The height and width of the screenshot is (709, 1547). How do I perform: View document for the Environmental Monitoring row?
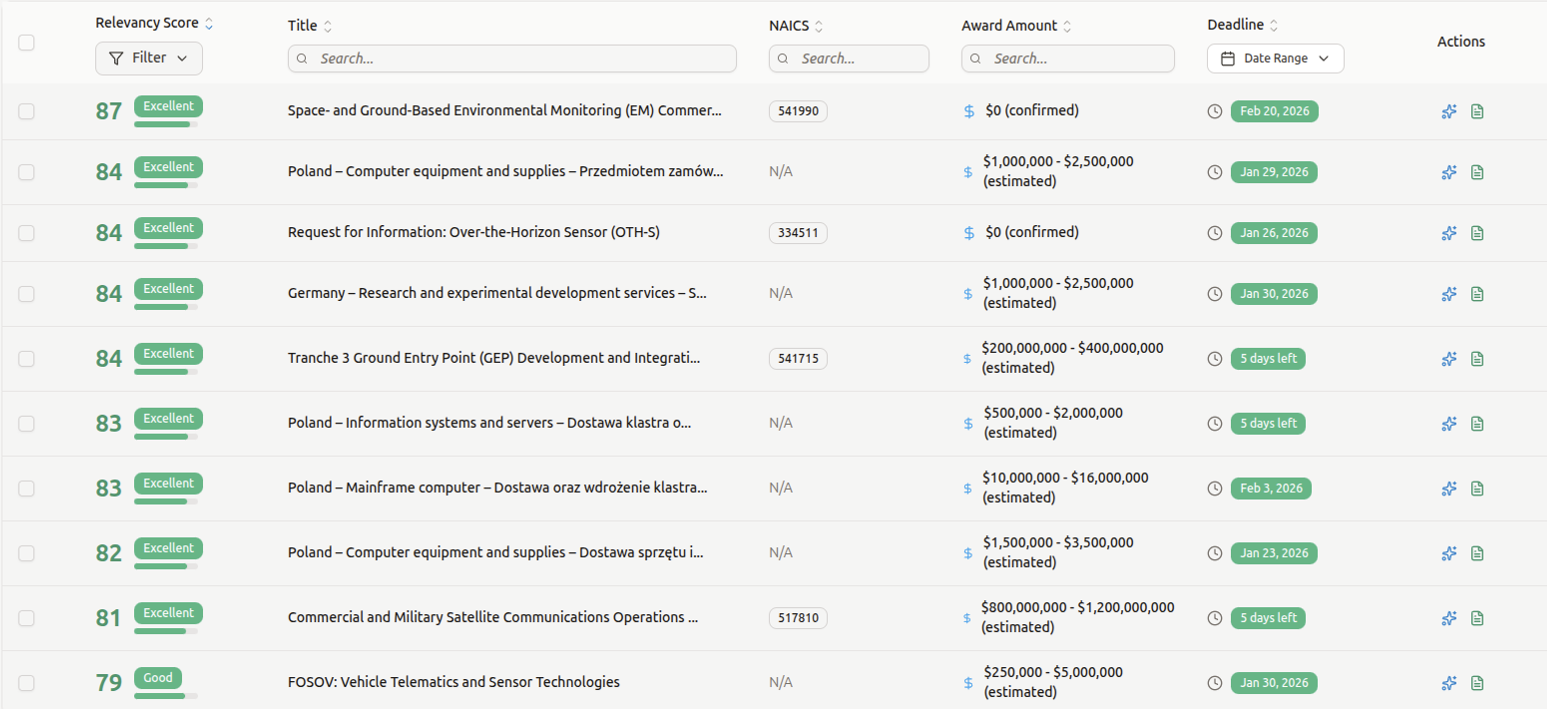[x=1478, y=111]
